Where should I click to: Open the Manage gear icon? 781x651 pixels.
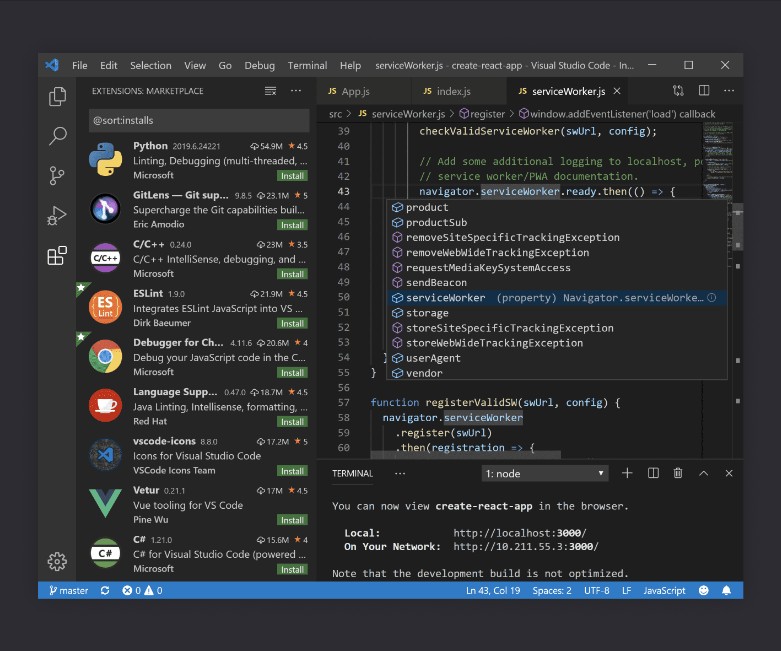(57, 561)
